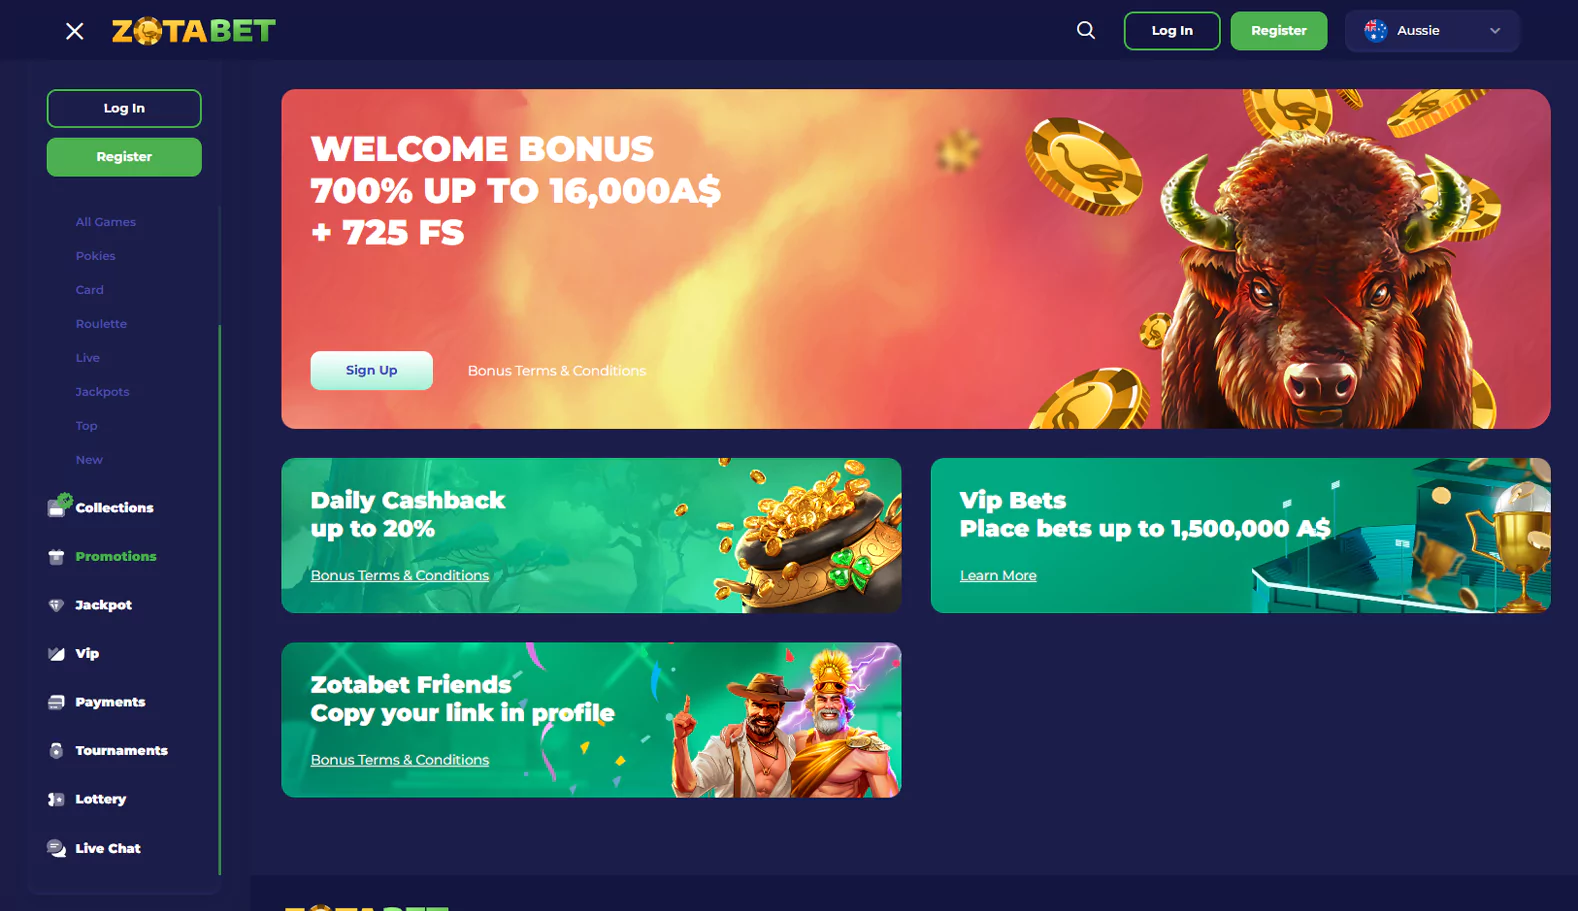Open Jackpots category in sidebar
The image size is (1578, 911).
coord(102,392)
